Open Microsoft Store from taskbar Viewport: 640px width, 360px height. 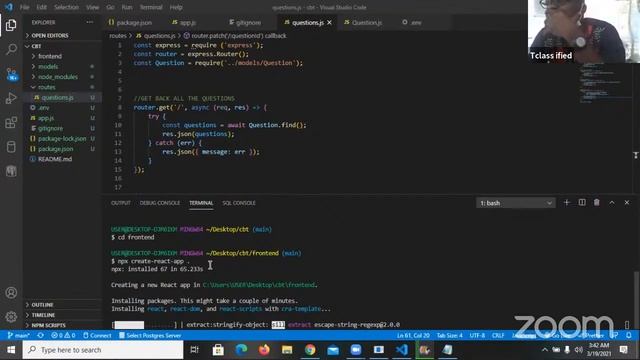(x=218, y=350)
